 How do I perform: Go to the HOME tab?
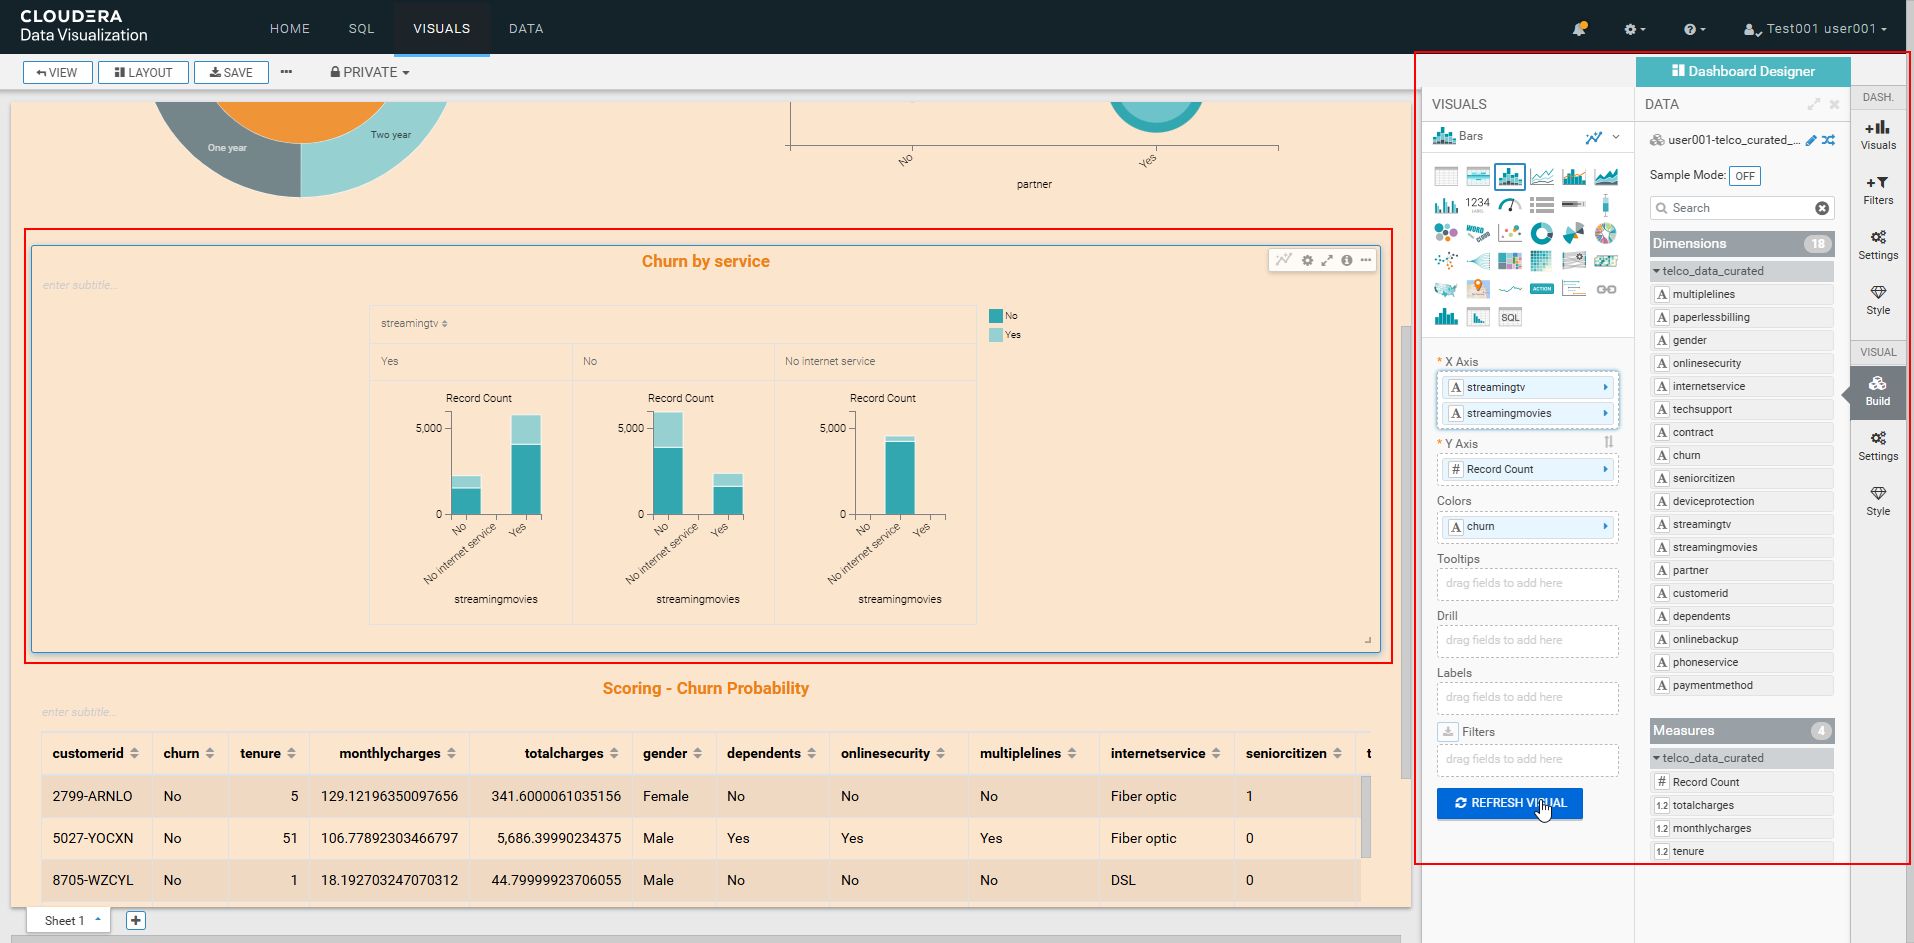tap(290, 29)
